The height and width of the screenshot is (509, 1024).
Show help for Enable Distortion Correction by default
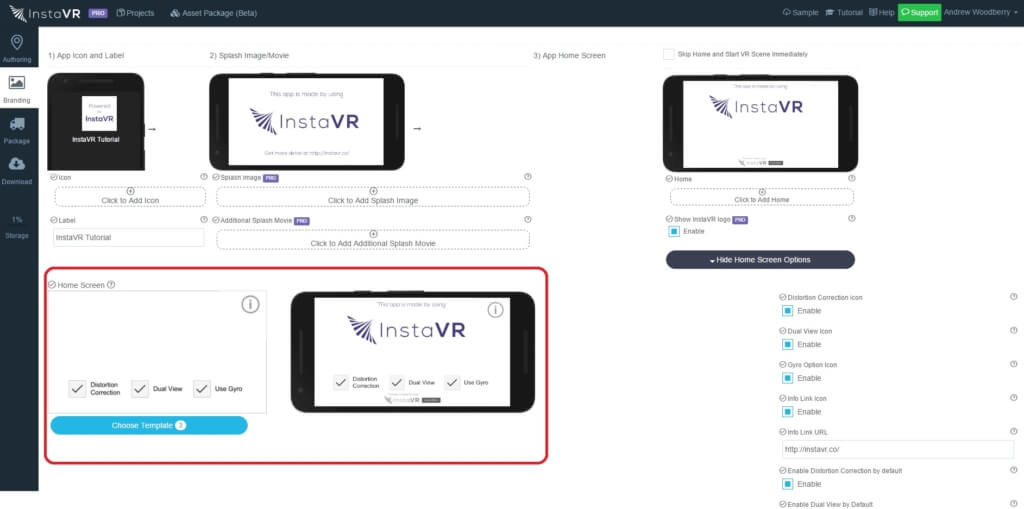click(x=1014, y=470)
